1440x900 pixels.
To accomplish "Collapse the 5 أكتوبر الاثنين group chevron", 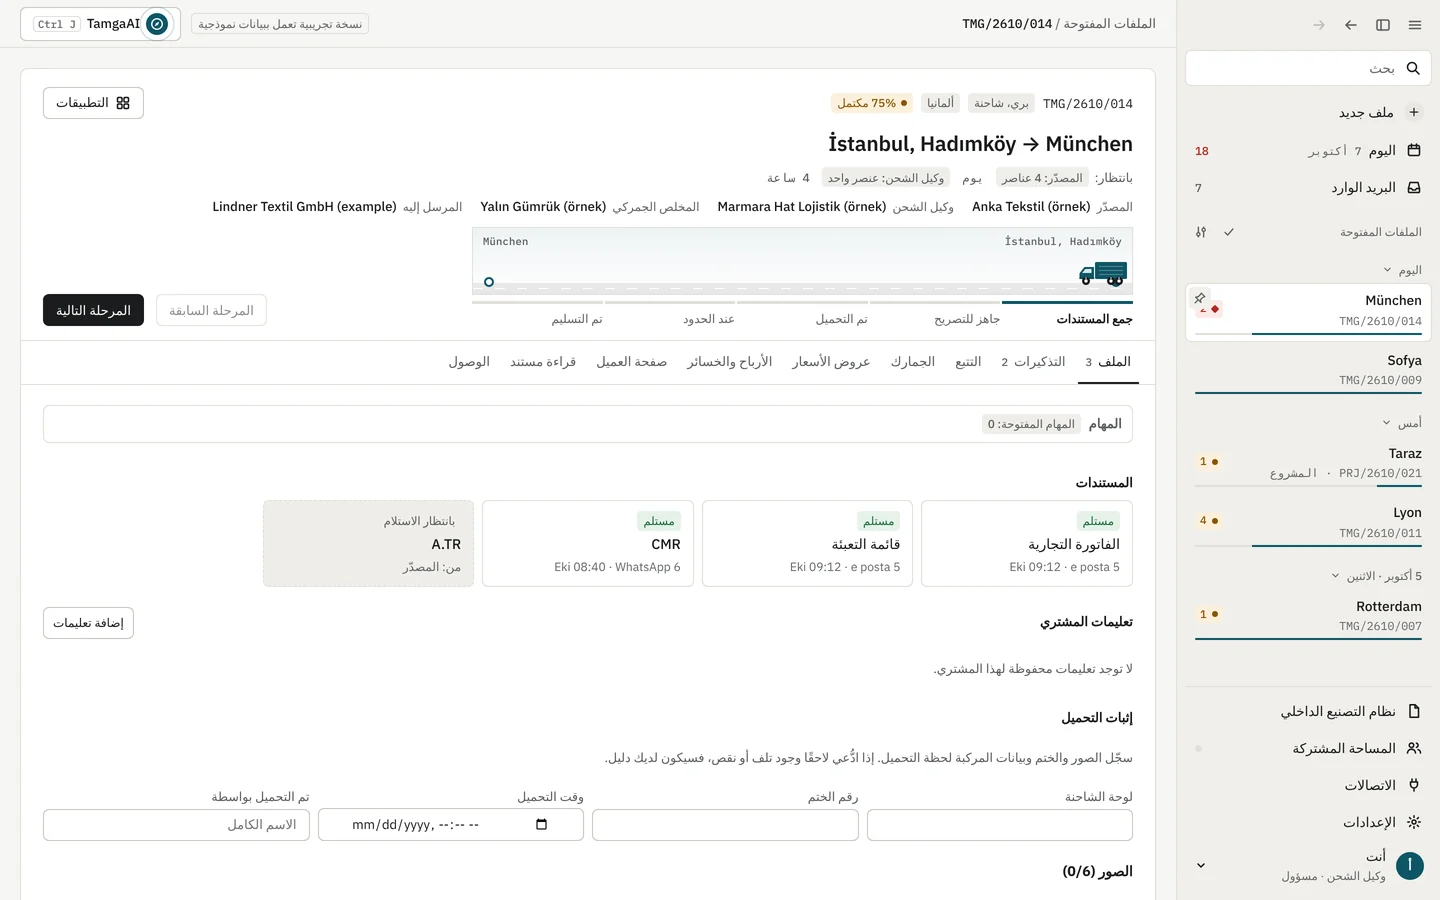I will (1335, 576).
